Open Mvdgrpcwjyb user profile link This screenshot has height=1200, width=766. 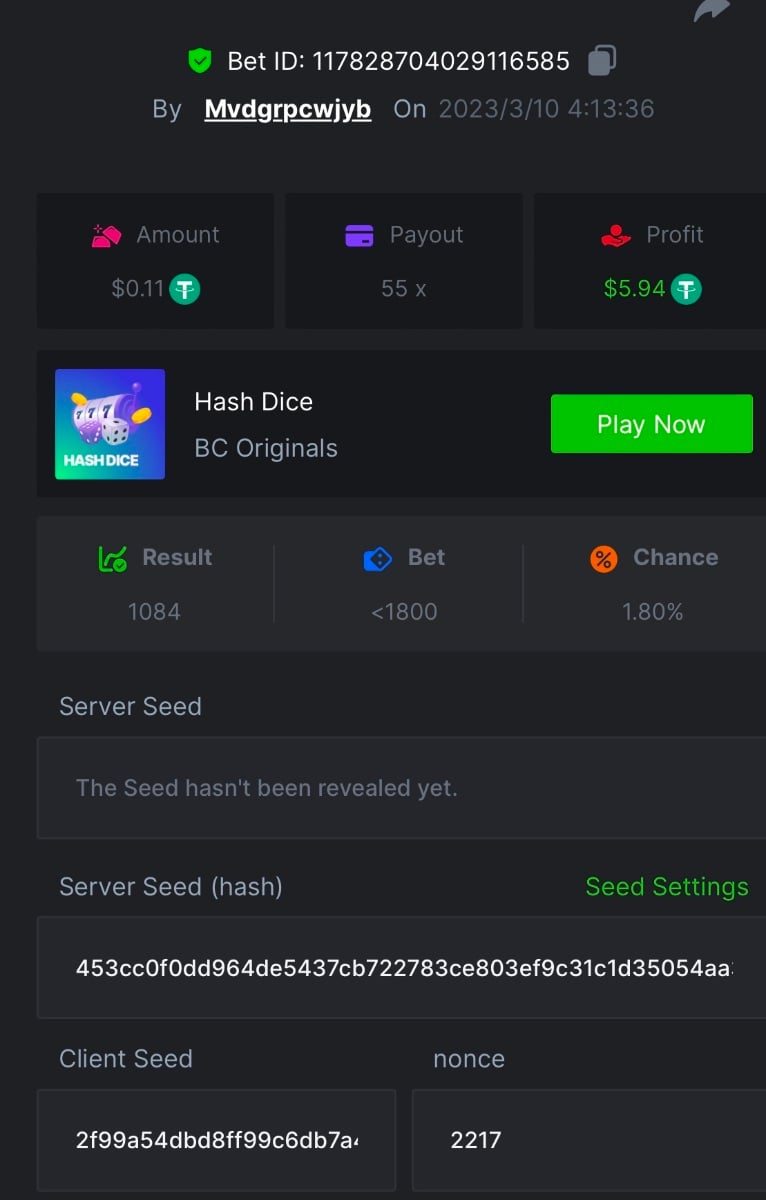click(x=288, y=109)
